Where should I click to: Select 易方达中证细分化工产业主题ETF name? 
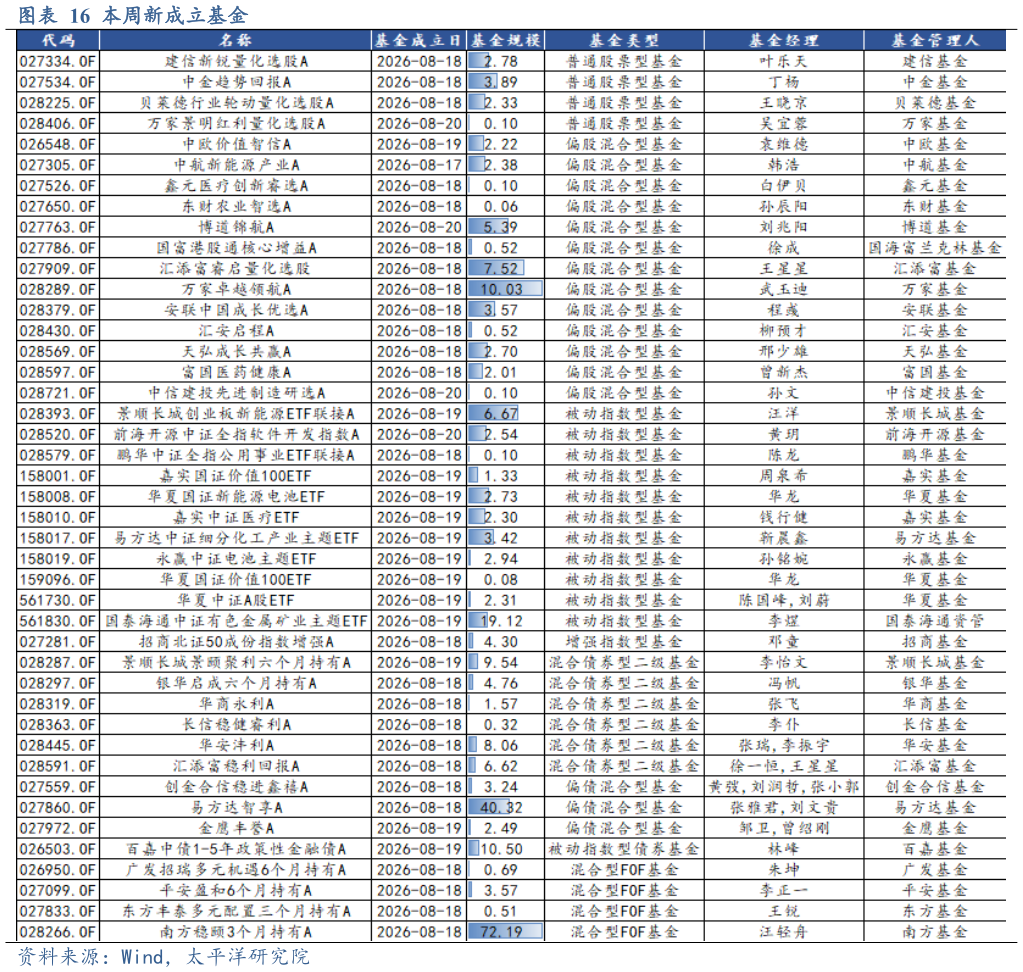click(236, 538)
